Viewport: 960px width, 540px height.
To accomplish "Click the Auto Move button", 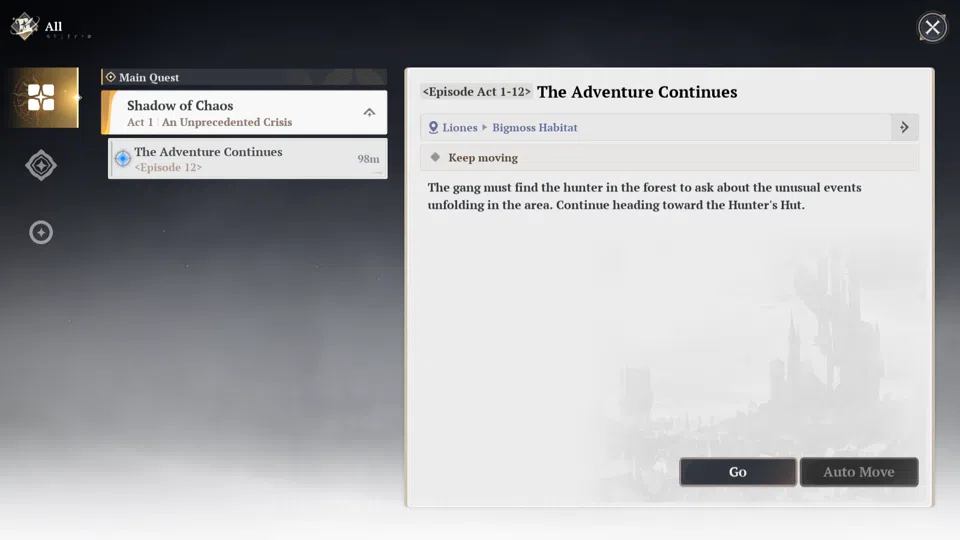I will (859, 472).
